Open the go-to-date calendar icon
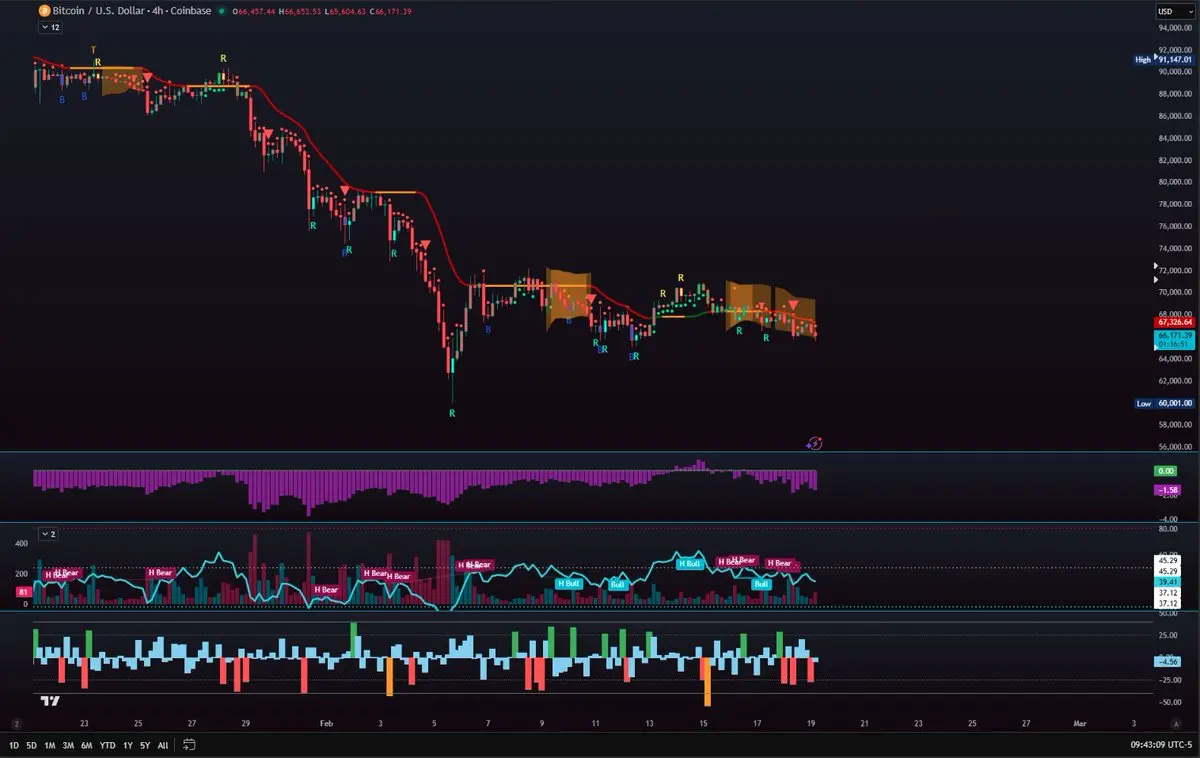Screen dimensions: 1200x758 click(189, 745)
